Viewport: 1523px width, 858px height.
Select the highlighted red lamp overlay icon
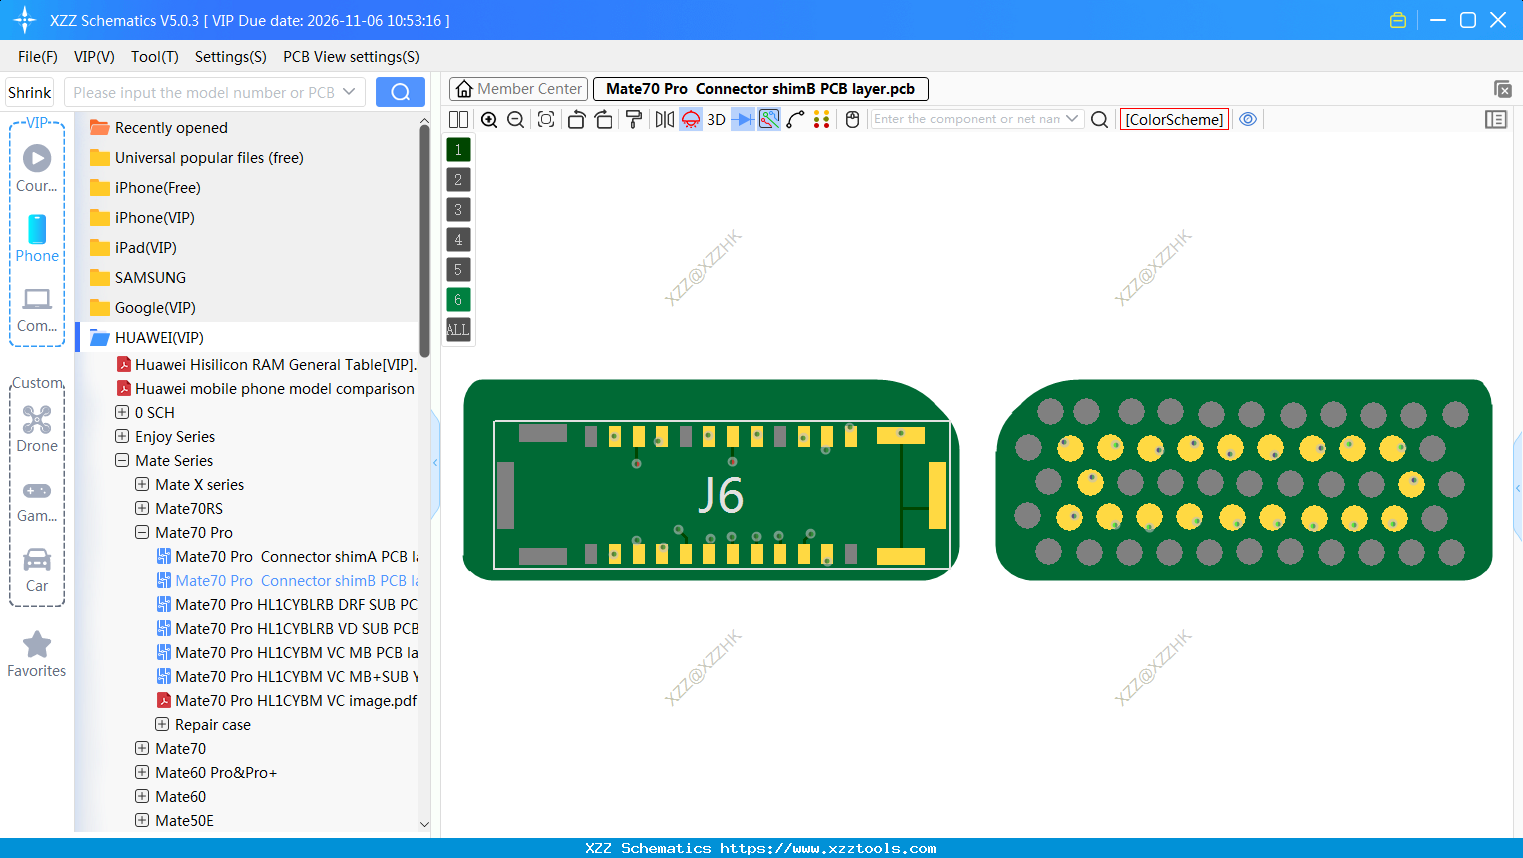[689, 119]
